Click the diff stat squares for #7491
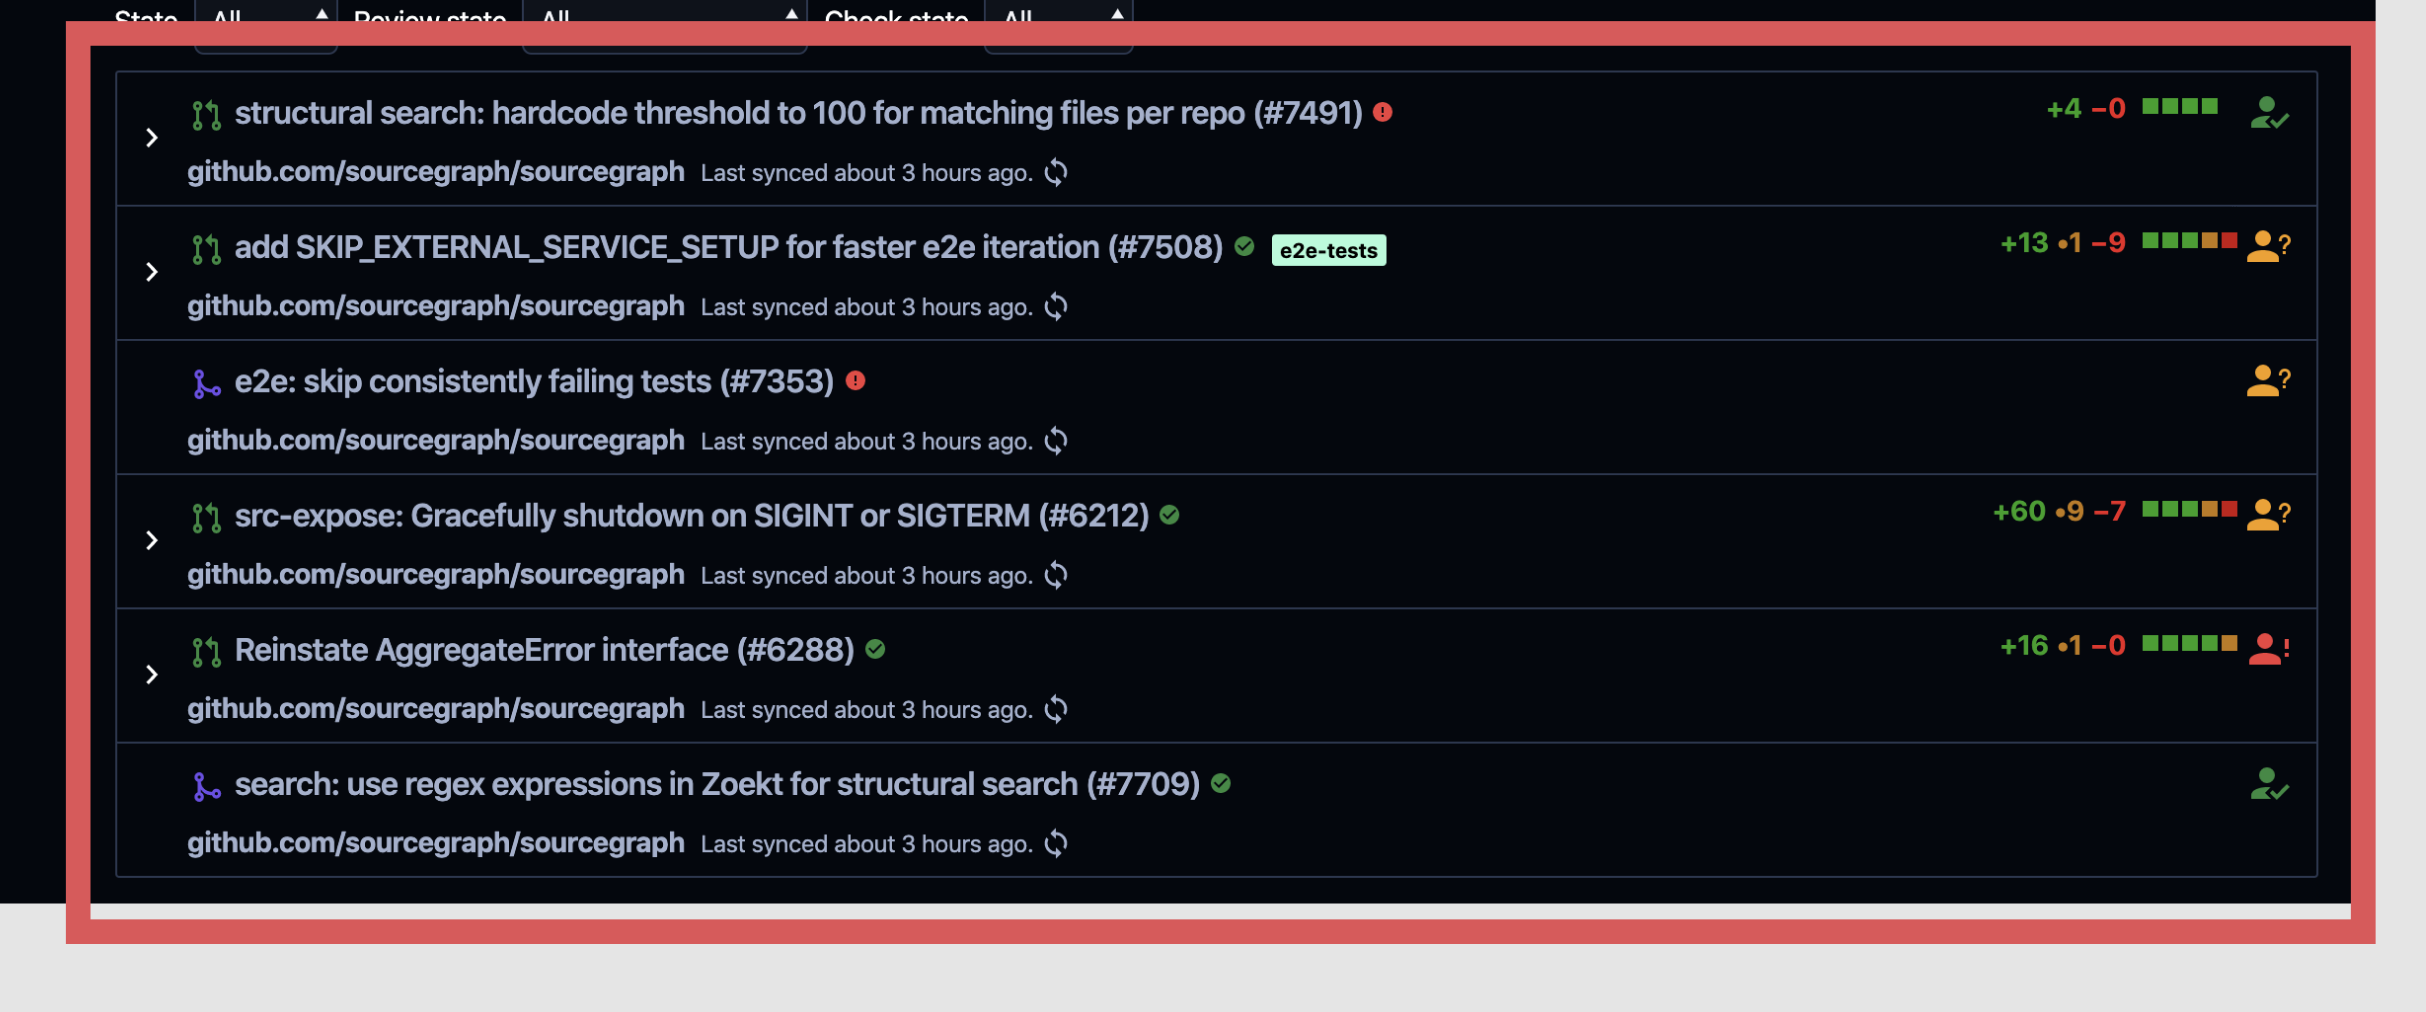2426x1012 pixels. (x=2180, y=106)
